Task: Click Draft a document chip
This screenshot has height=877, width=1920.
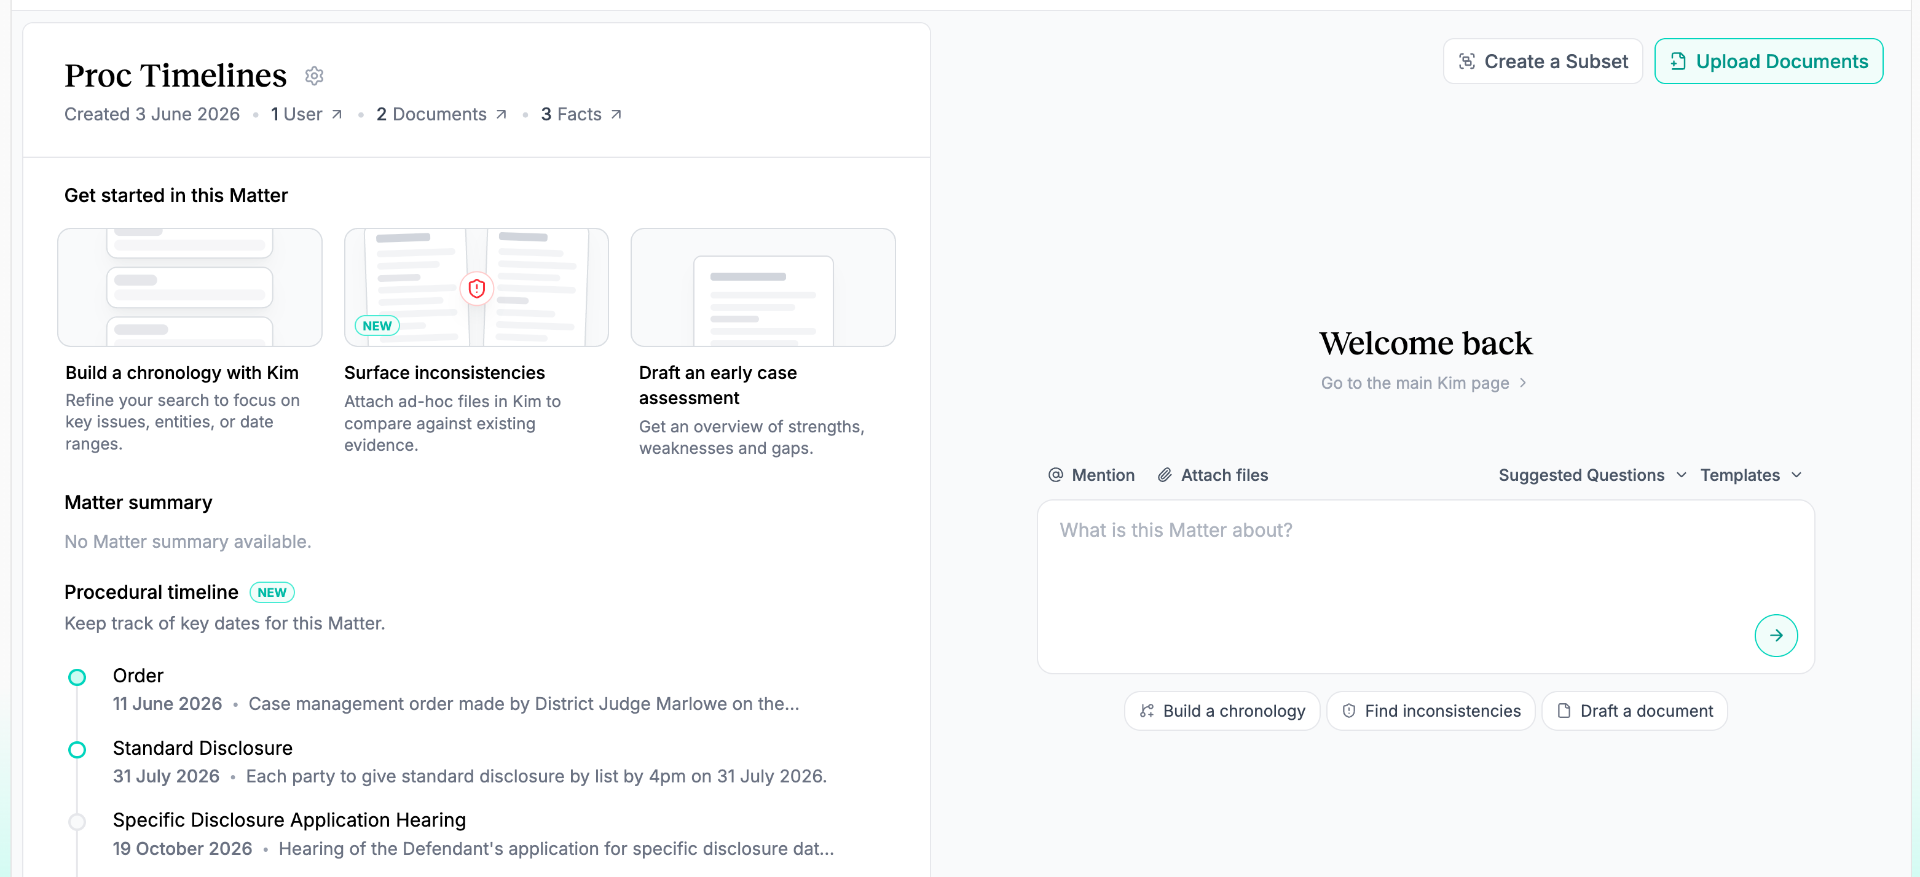Action: click(x=1634, y=711)
